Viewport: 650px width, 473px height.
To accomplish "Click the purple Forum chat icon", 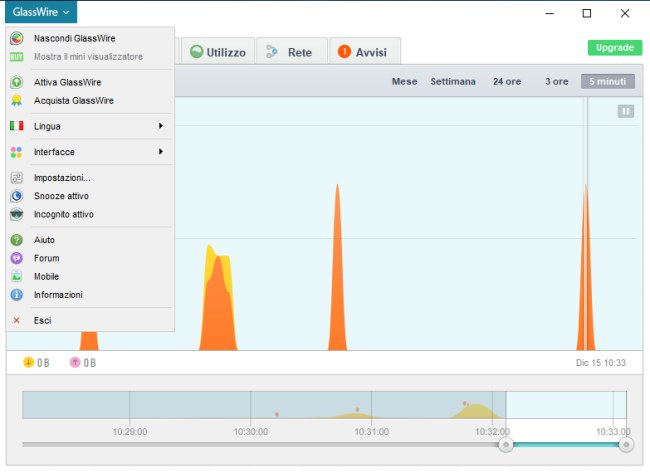I will point(17,258).
